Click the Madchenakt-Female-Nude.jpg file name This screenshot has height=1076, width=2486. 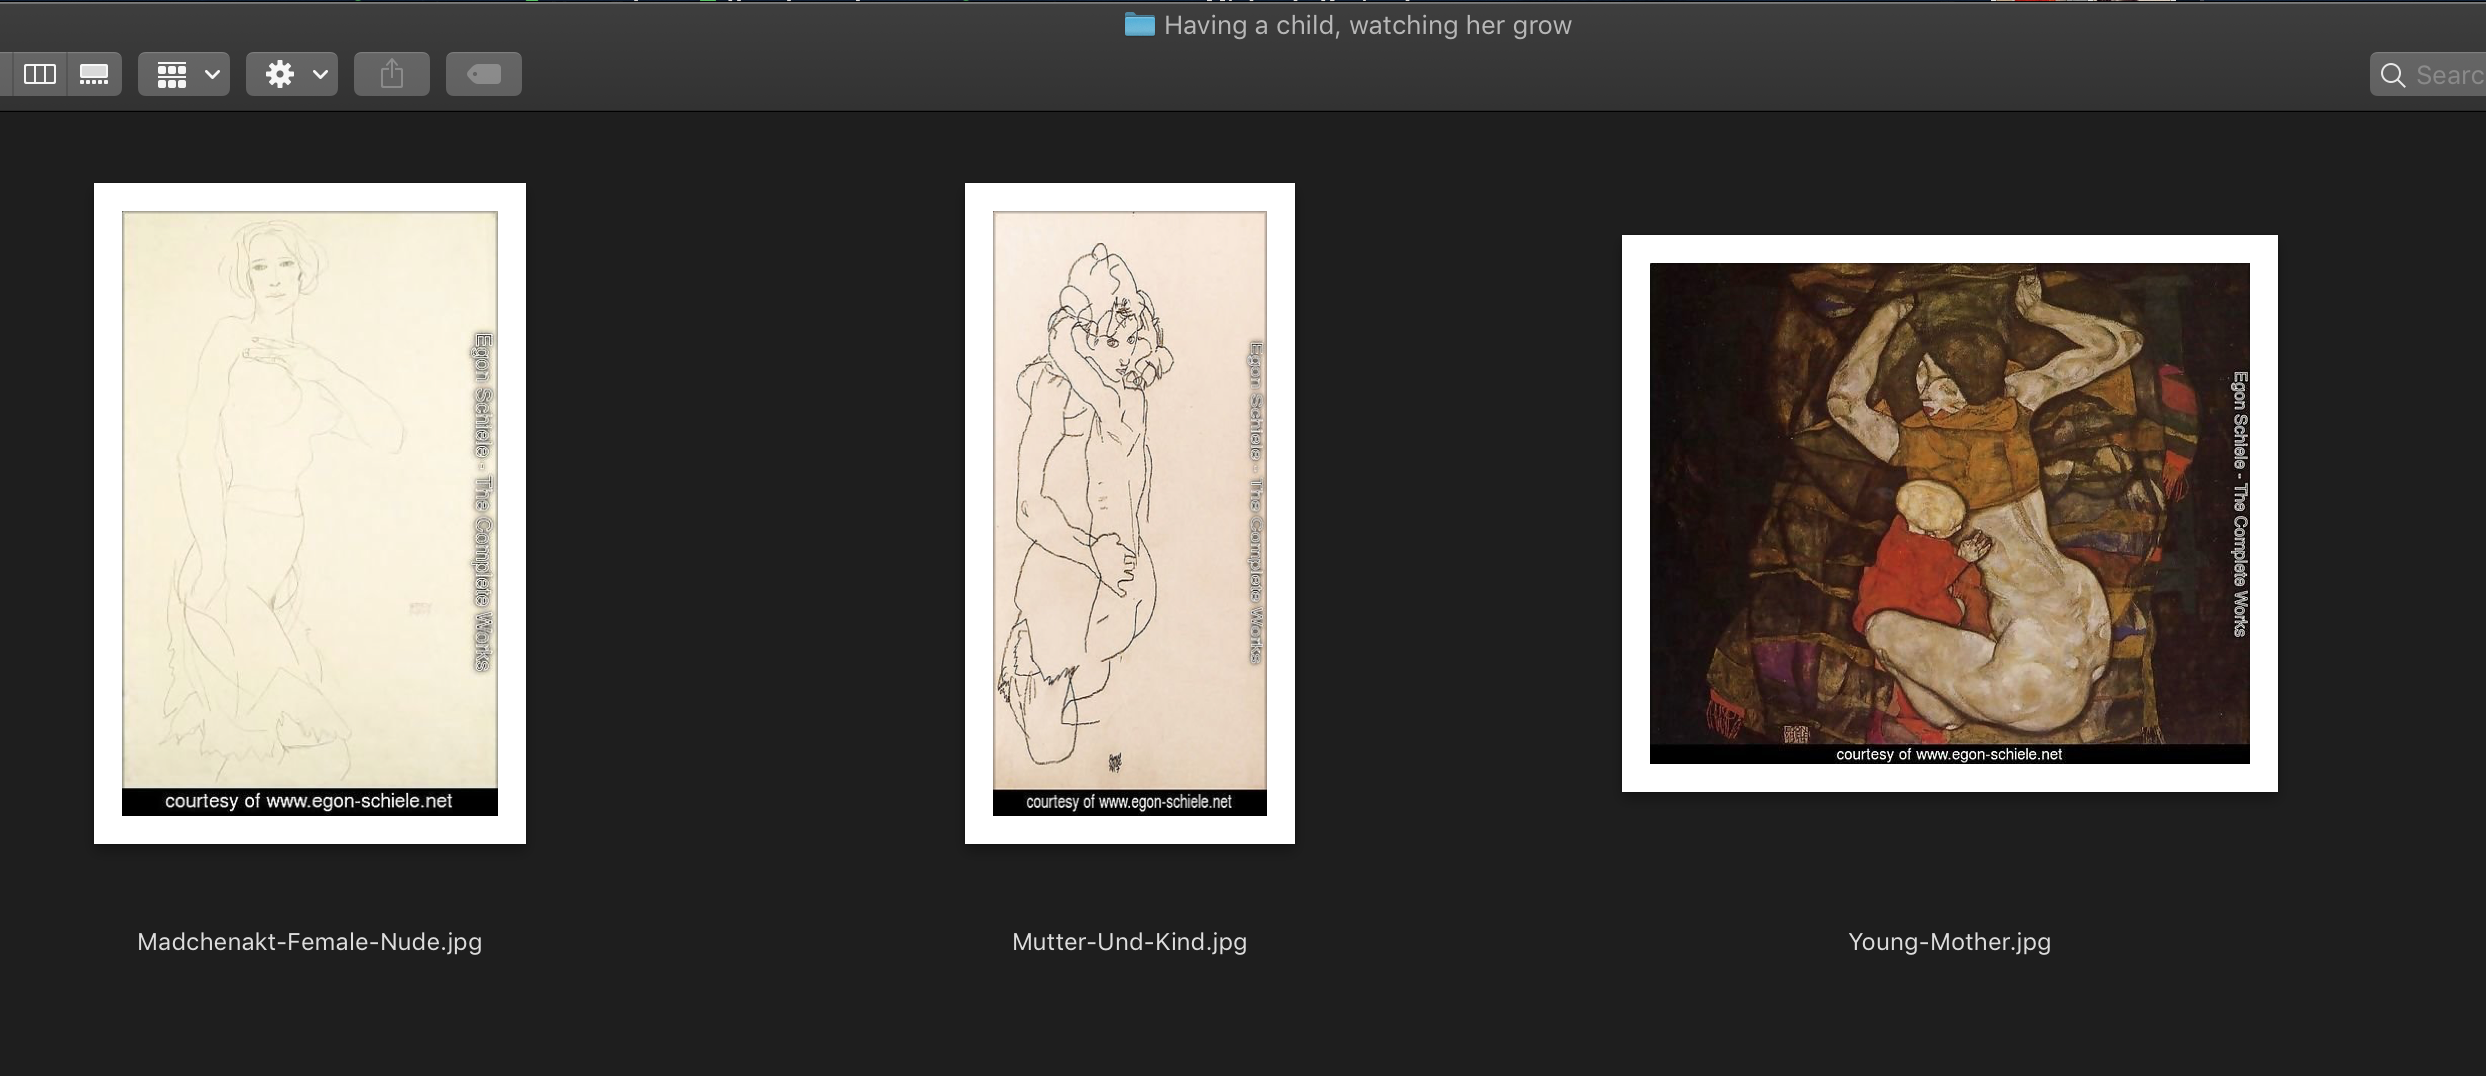tap(310, 942)
